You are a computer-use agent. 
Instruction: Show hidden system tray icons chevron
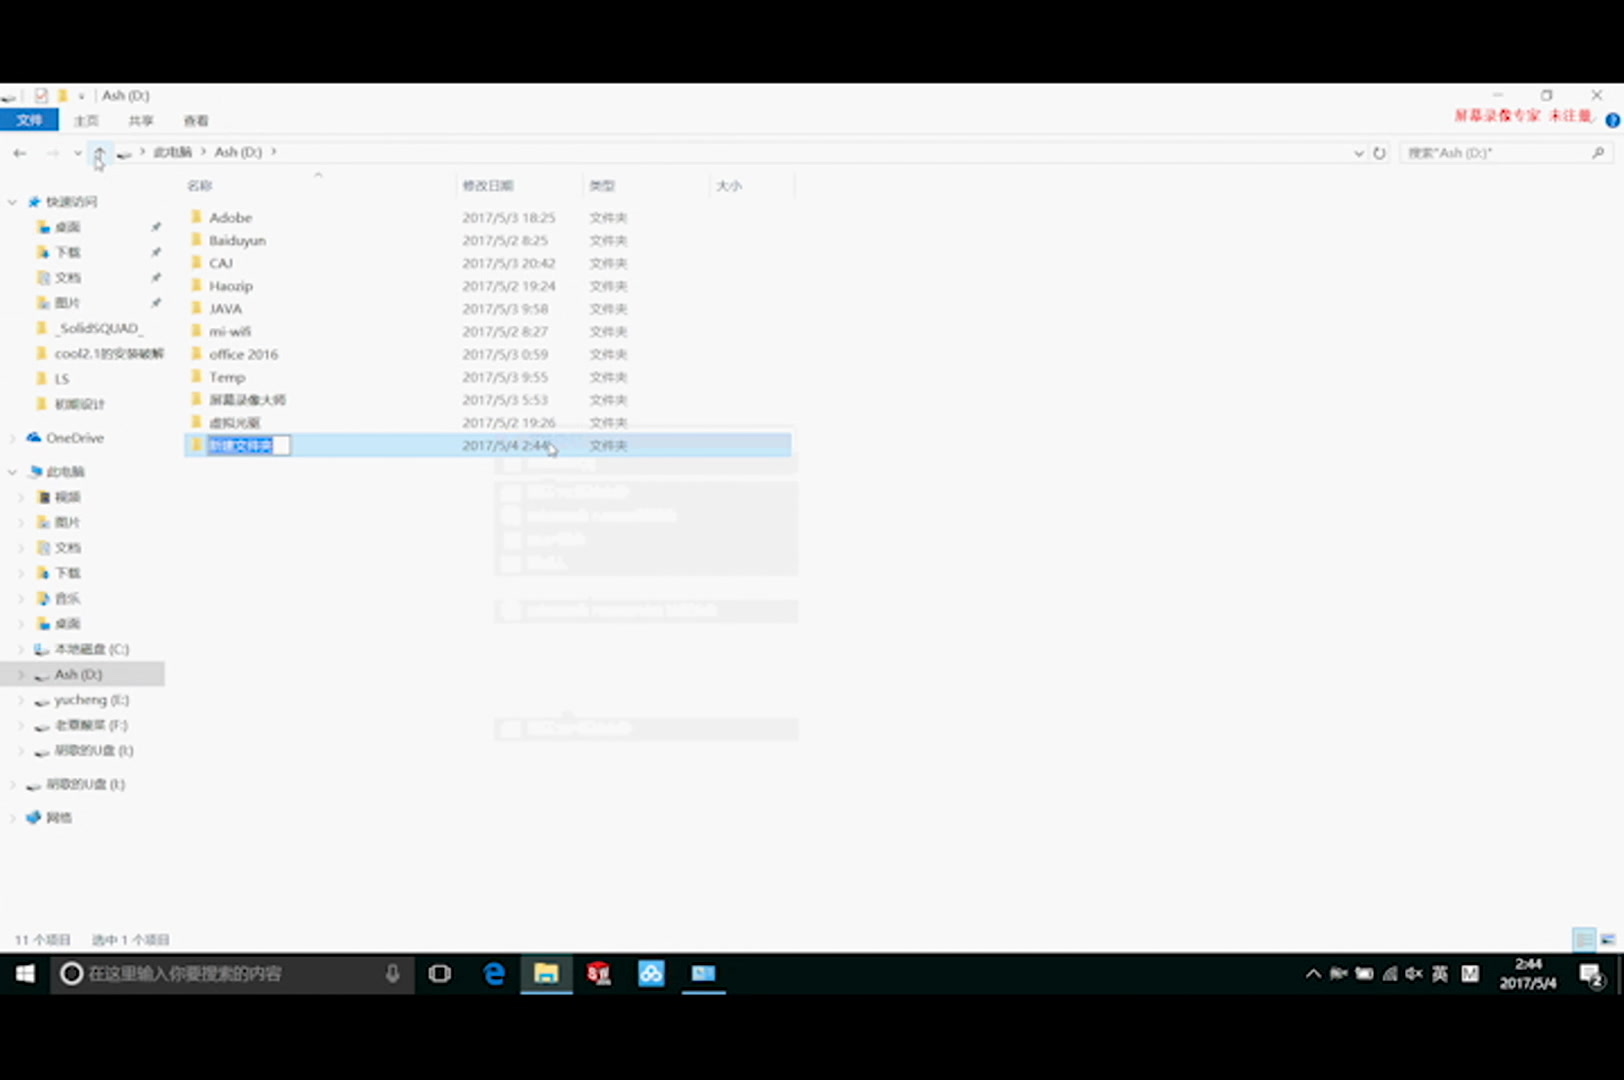click(x=1313, y=974)
